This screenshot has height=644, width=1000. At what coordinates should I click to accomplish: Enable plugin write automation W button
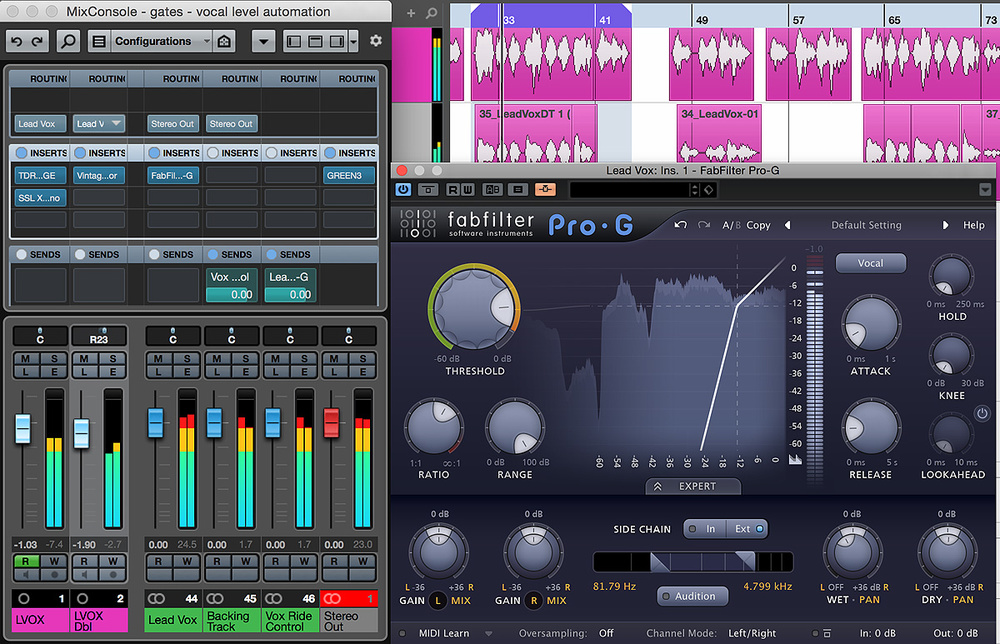point(467,189)
